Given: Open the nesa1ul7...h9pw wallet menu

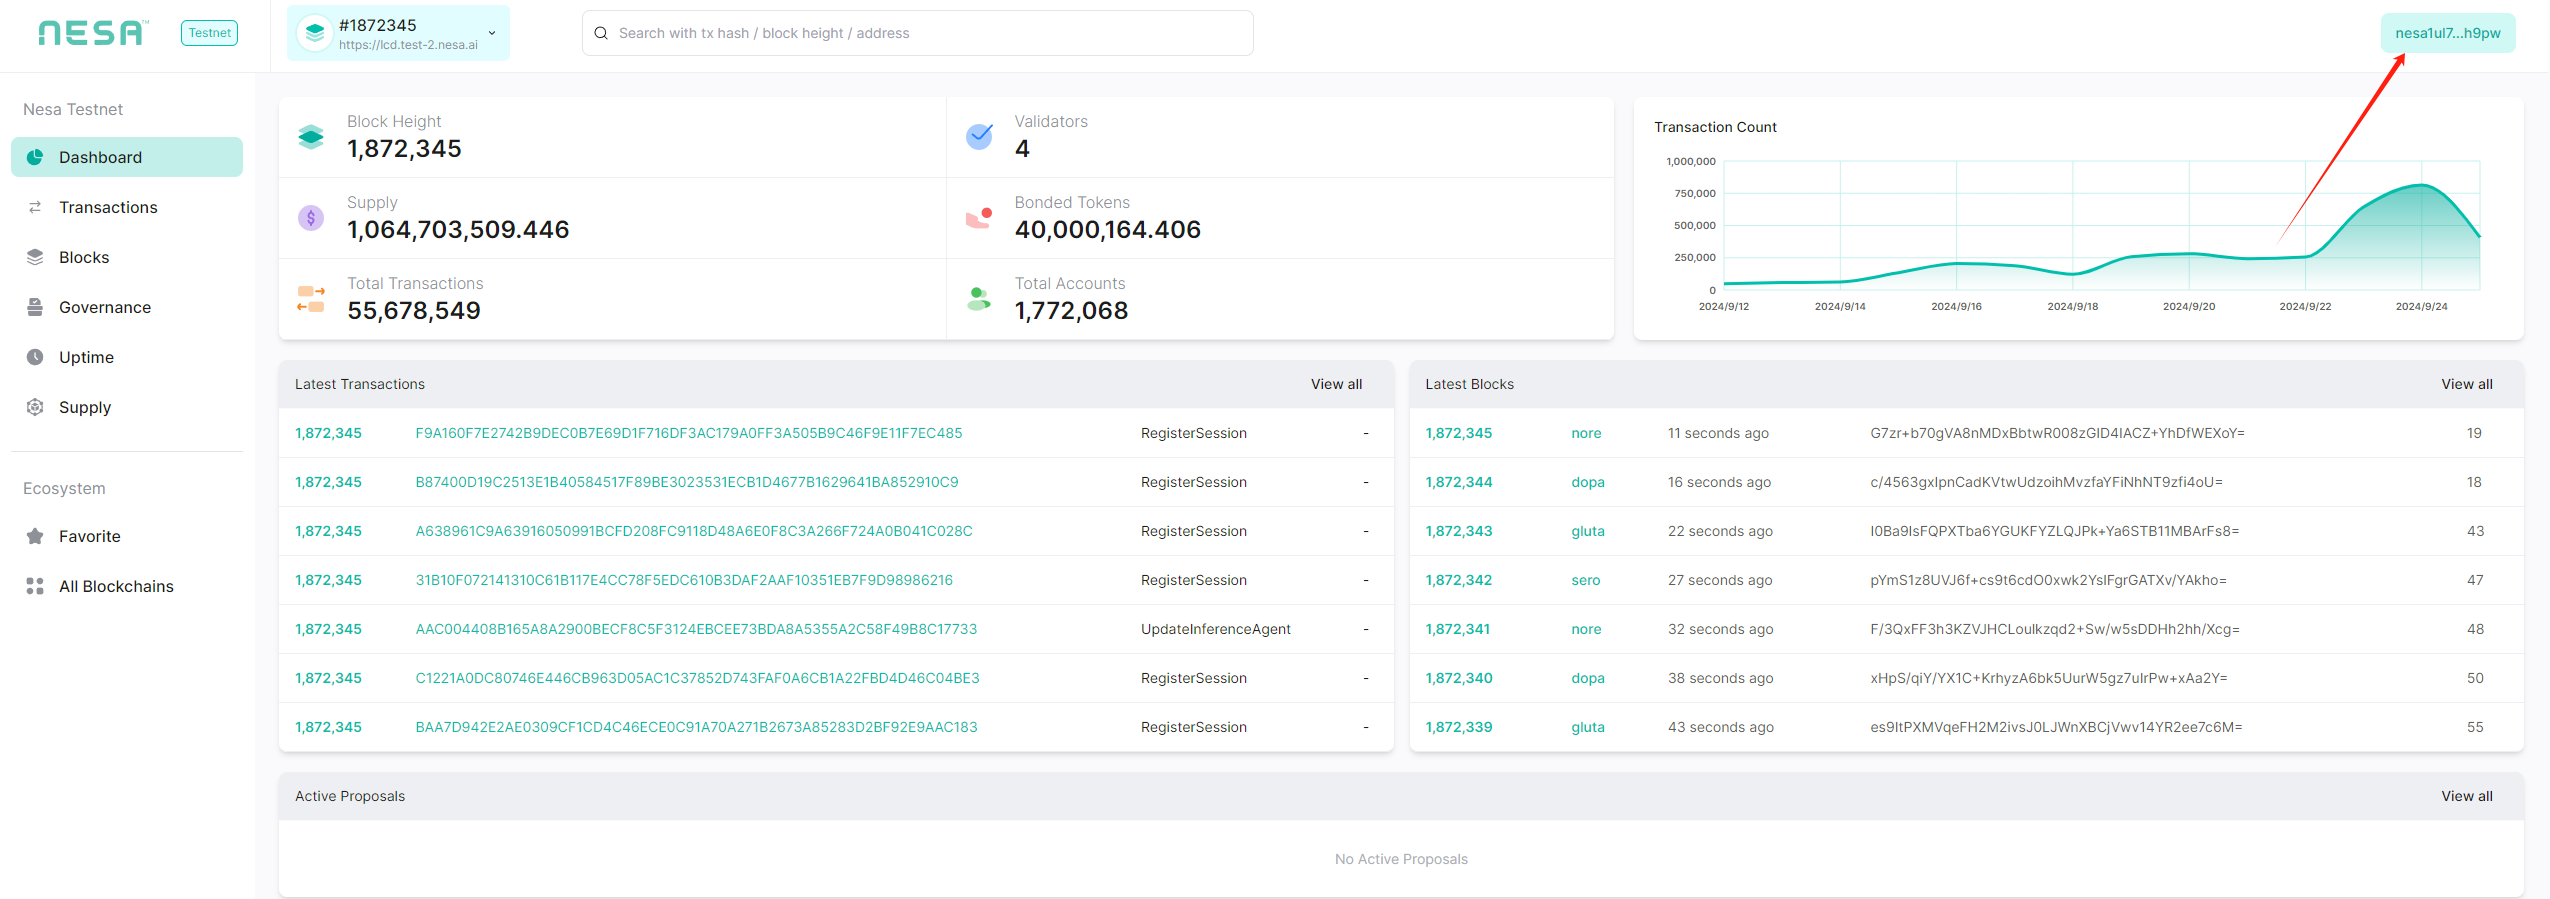Looking at the screenshot, I should pyautogui.click(x=2447, y=33).
